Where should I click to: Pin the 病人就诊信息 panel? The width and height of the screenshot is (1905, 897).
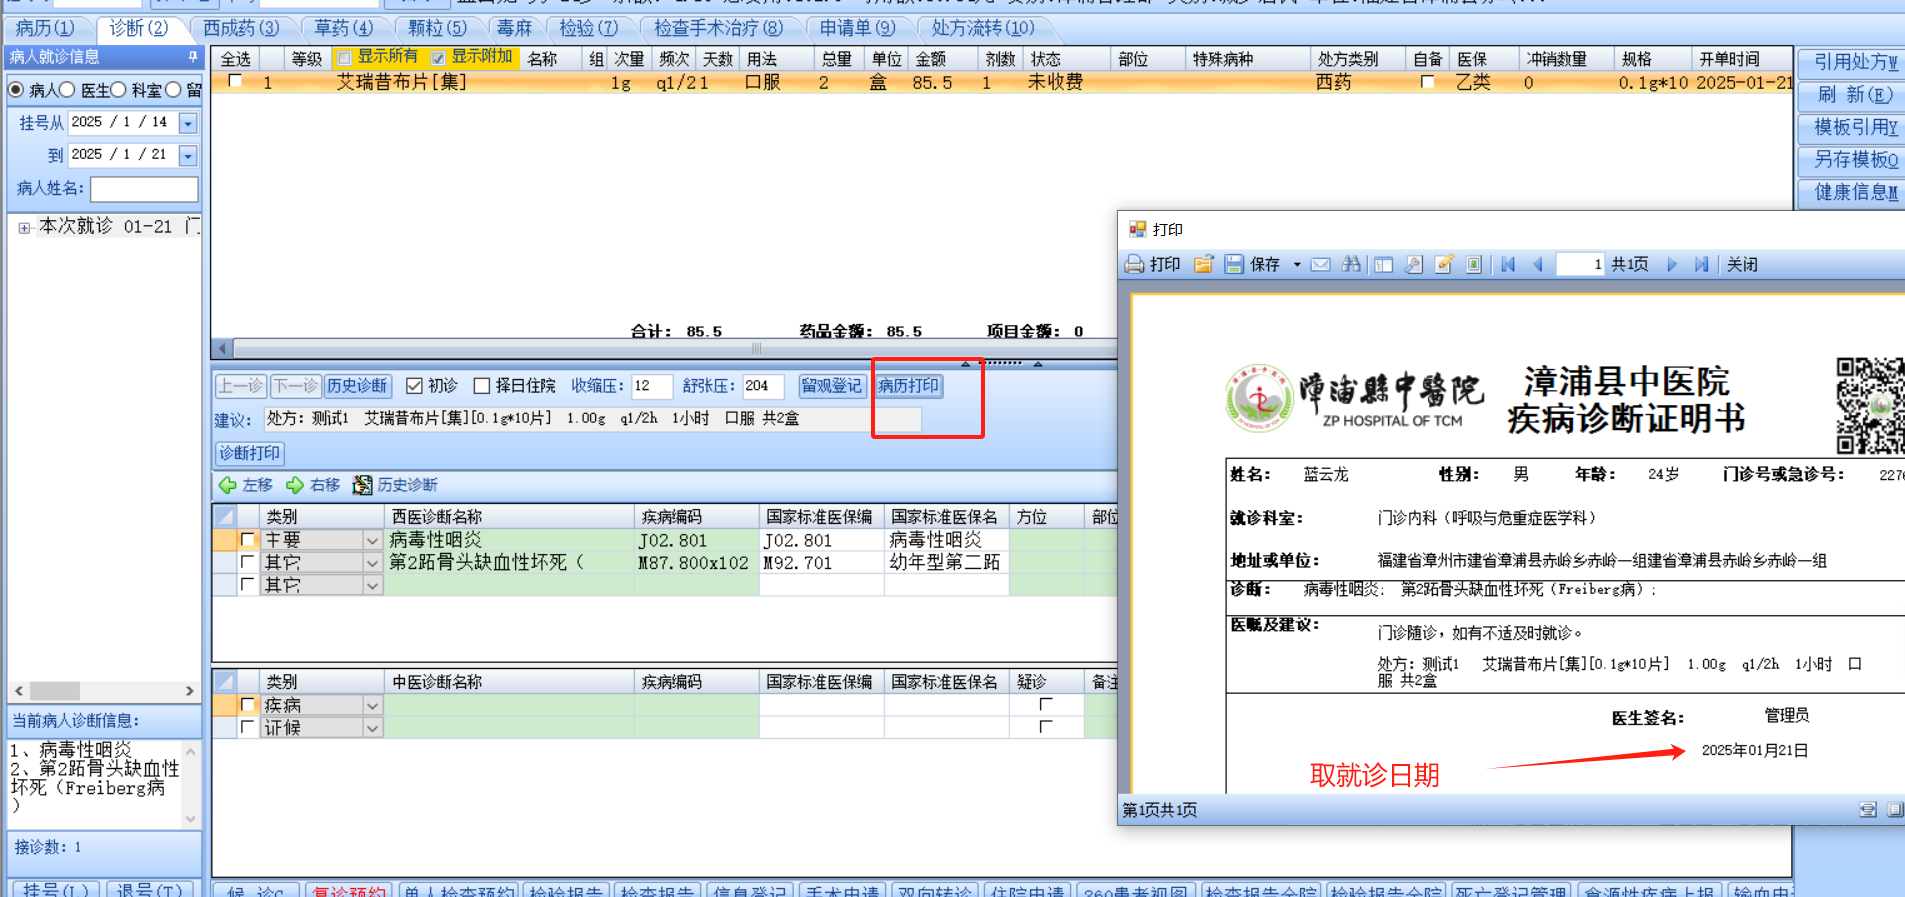tap(193, 57)
